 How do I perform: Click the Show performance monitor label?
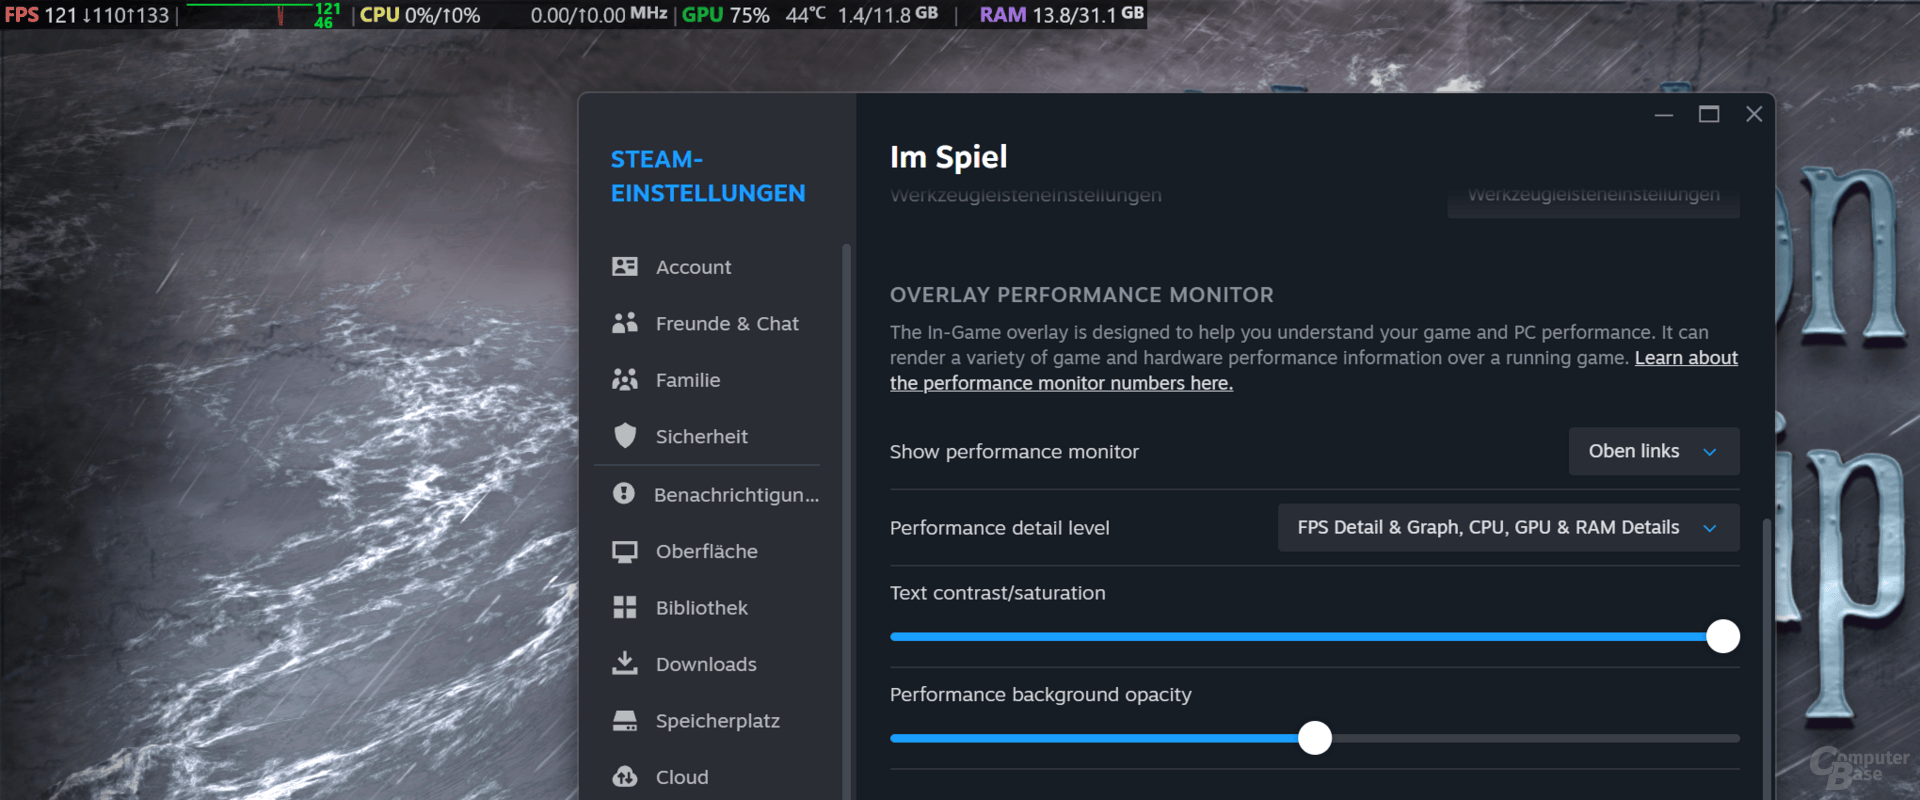[x=1014, y=452]
